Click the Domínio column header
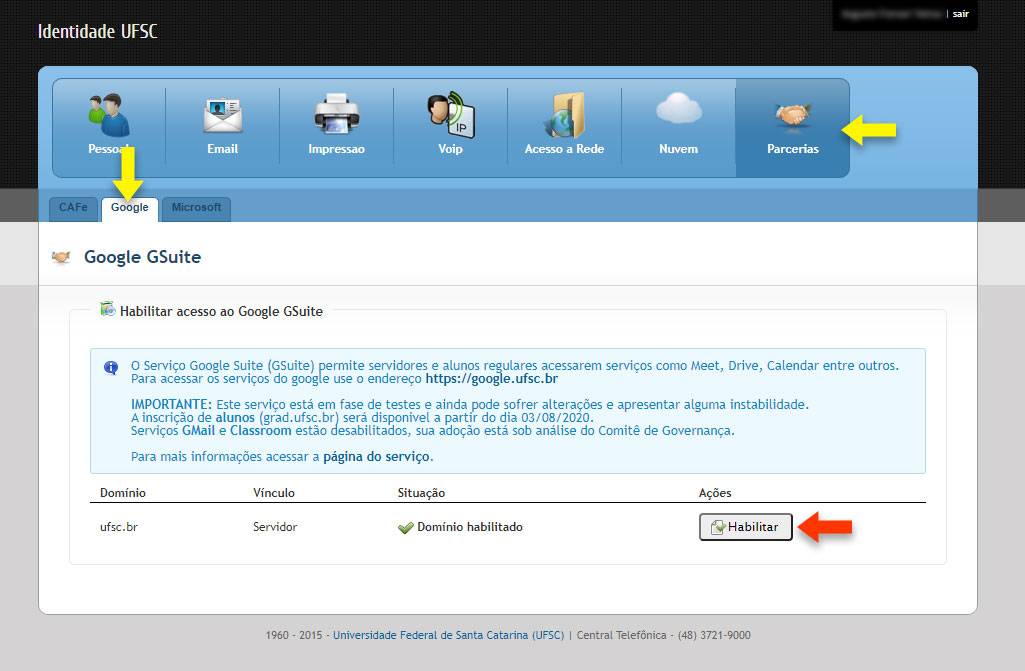Image resolution: width=1025 pixels, height=671 pixels. coord(123,493)
